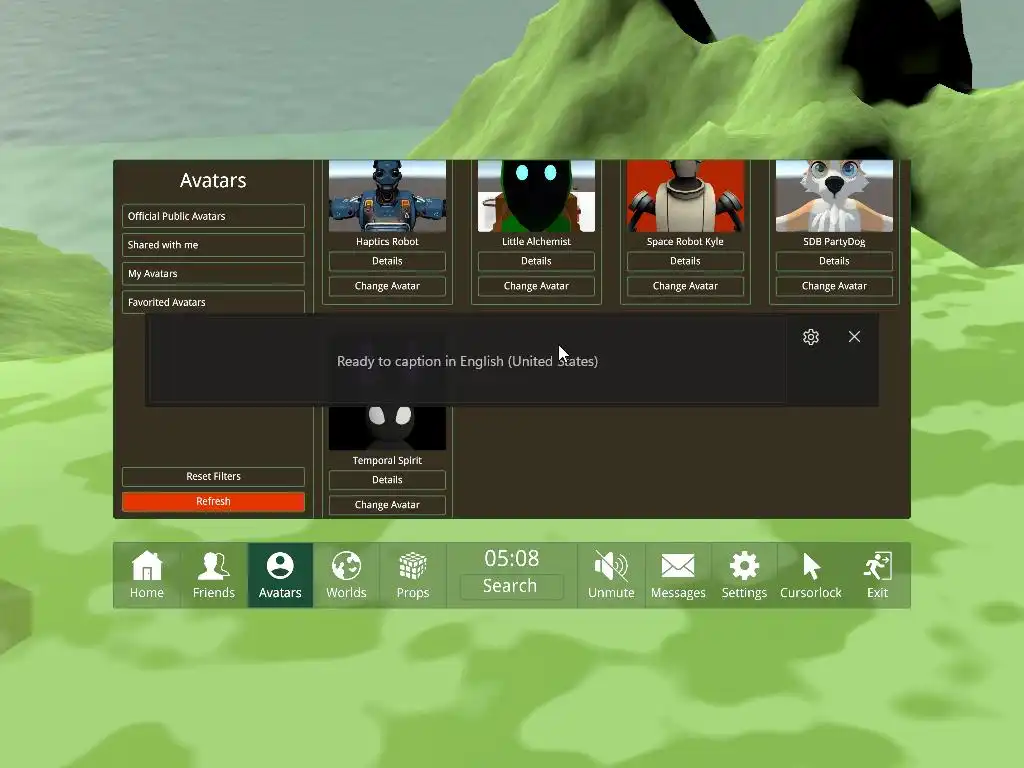Click the 05:08 clock display
Viewport: 1024px width, 768px height.
coord(511,558)
